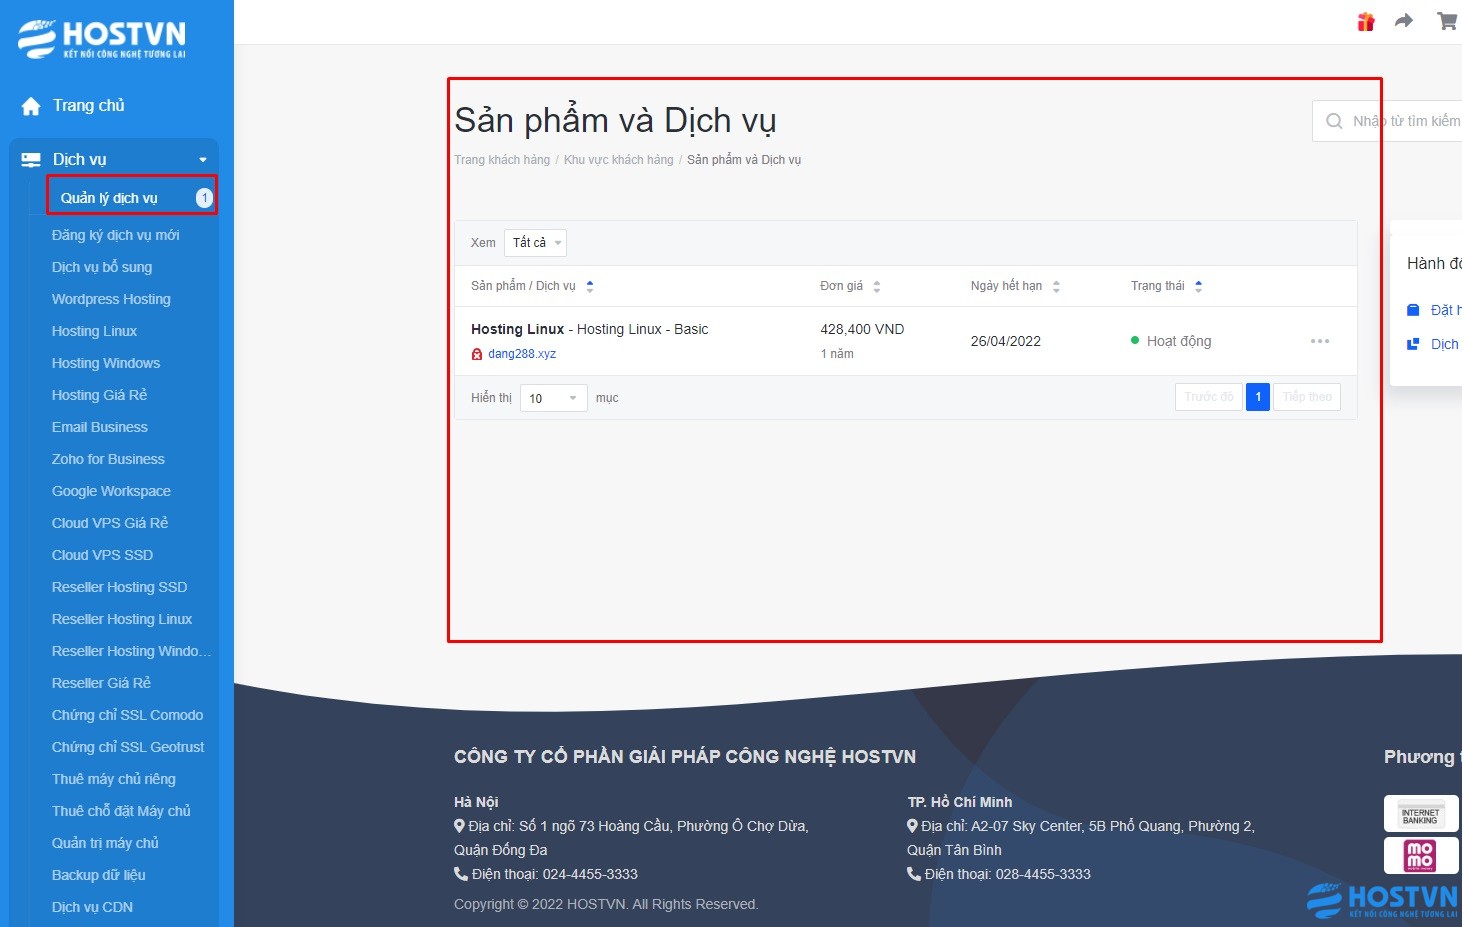Open Reseller Hosting SSD menu item
1462x927 pixels.
click(119, 587)
